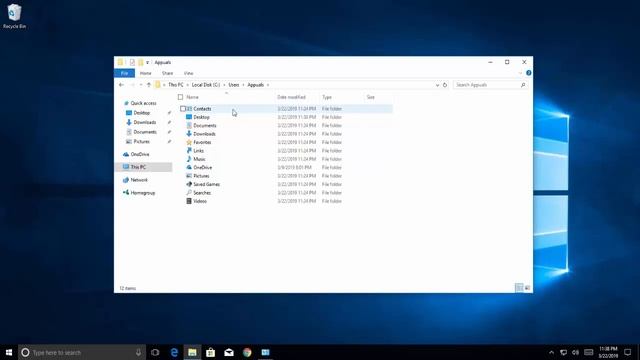This screenshot has width=640, height=360.
Task: Select the Downloads folder in file list
Action: pos(204,134)
